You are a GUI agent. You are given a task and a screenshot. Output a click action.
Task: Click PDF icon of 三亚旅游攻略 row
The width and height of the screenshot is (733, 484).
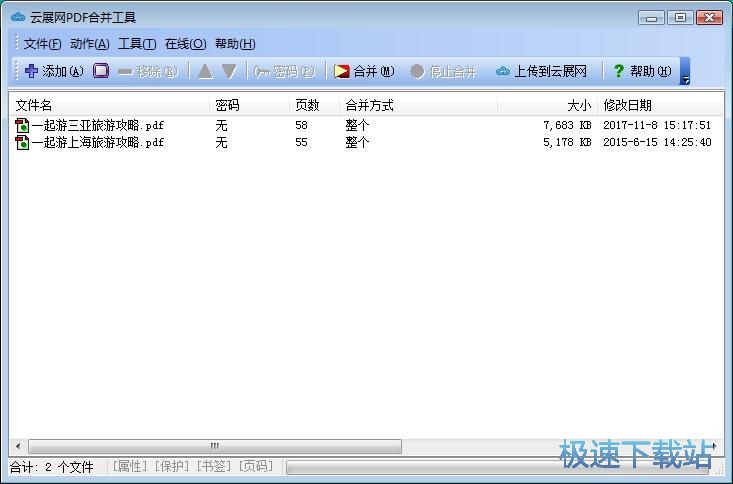coord(22,125)
